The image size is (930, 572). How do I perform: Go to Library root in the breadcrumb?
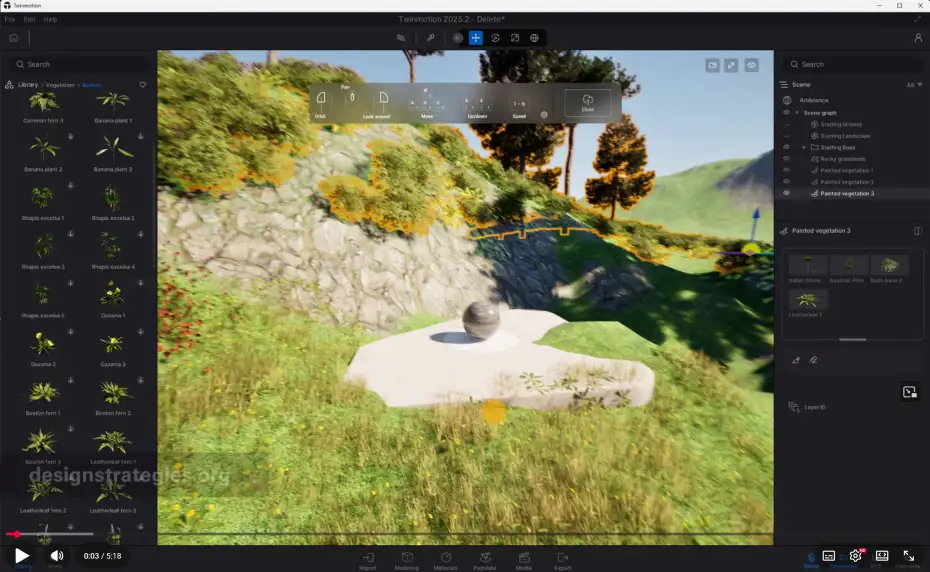click(28, 85)
